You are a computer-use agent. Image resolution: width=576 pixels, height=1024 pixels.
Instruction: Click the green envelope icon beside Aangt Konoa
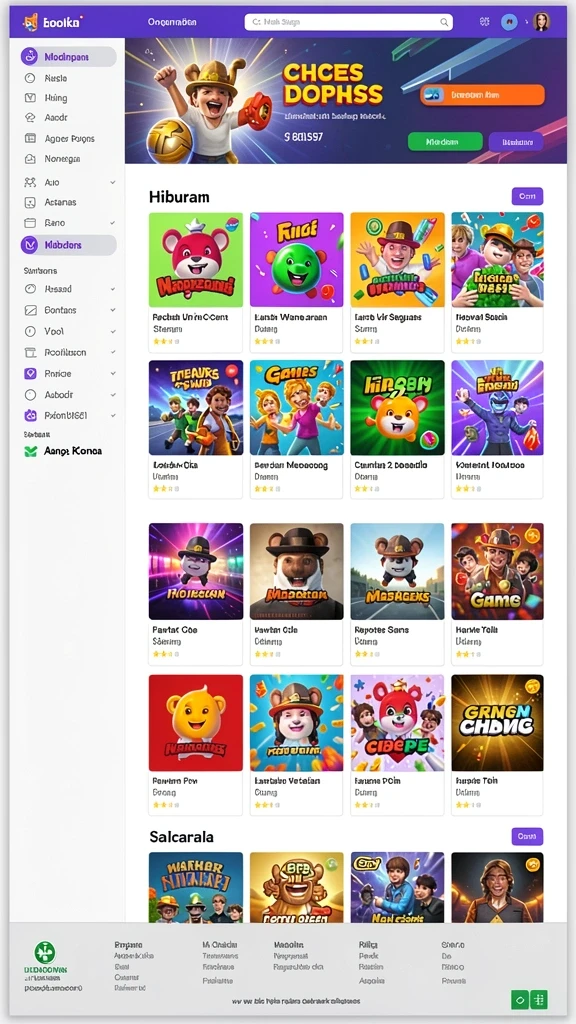(30, 451)
